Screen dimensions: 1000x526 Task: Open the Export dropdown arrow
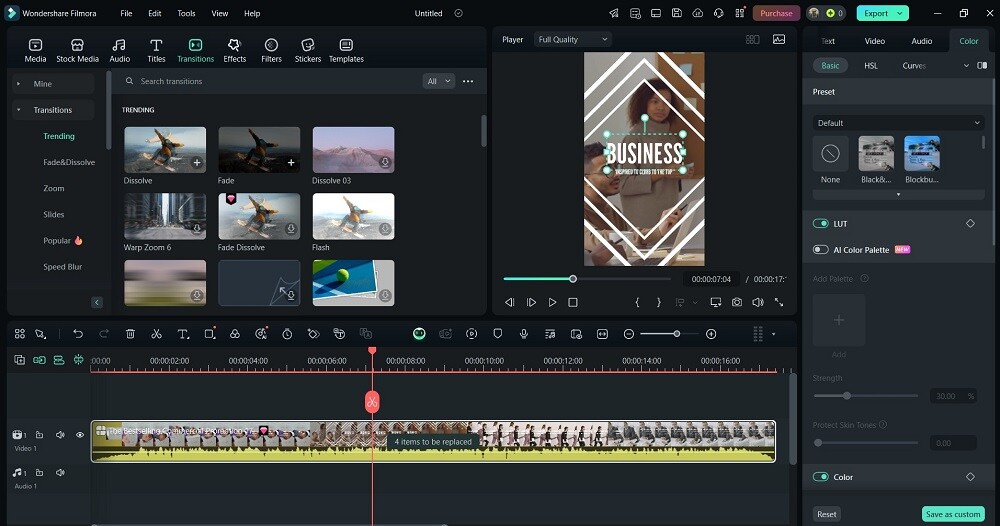900,13
